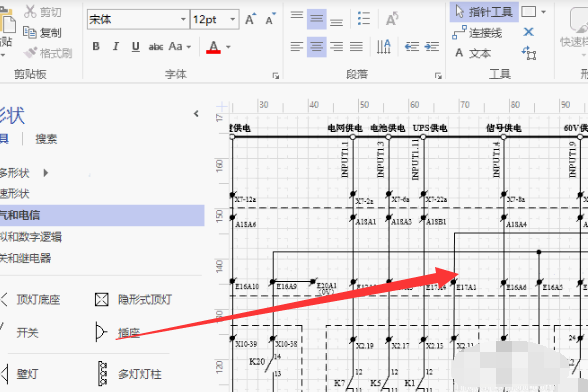588x392 pixels.
Task: Select the 多灯灯柱 shape
Action: tap(129, 374)
